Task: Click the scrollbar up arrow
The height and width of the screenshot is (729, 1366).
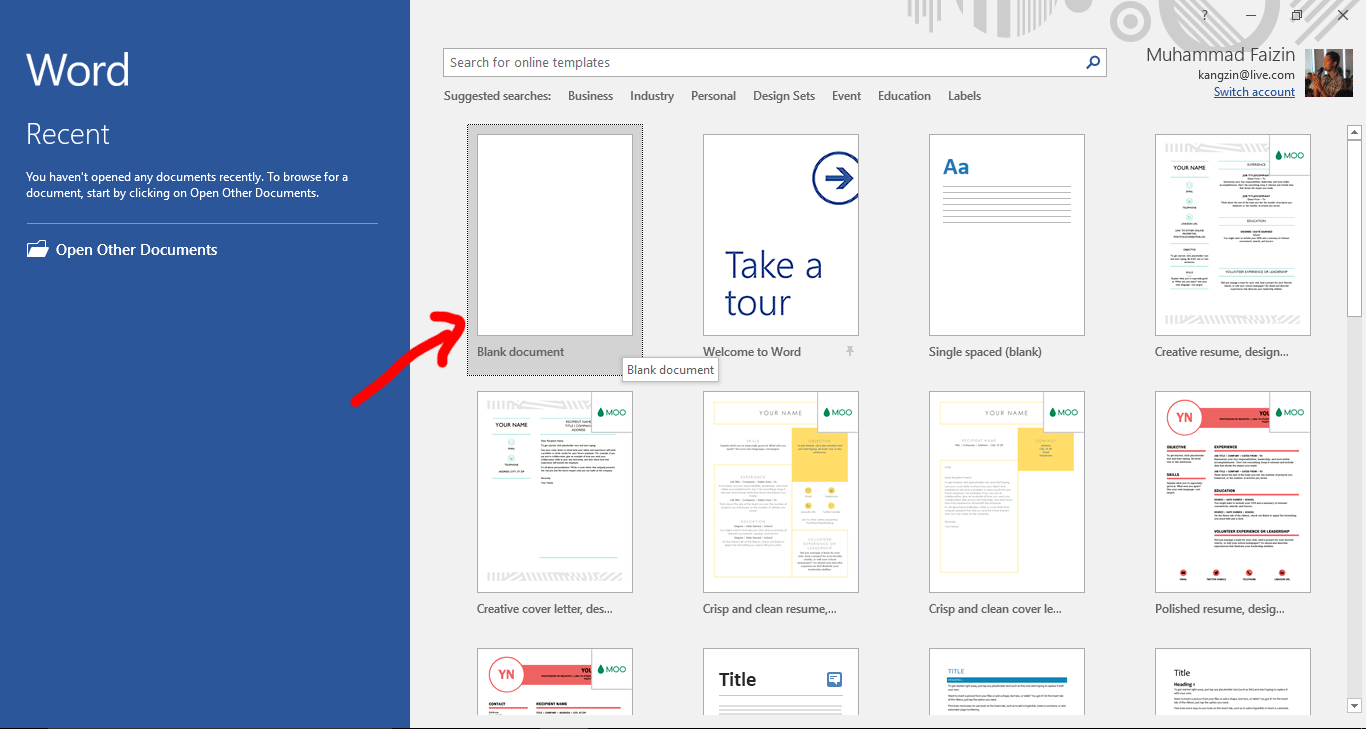Action: tap(1354, 132)
